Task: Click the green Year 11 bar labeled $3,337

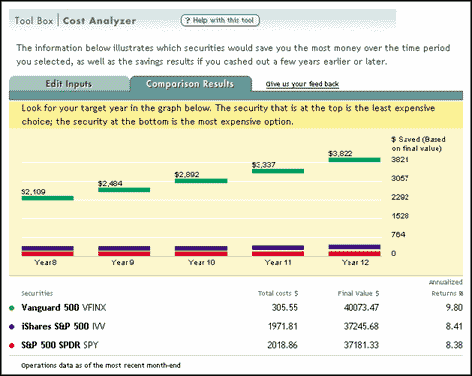Action: (278, 171)
